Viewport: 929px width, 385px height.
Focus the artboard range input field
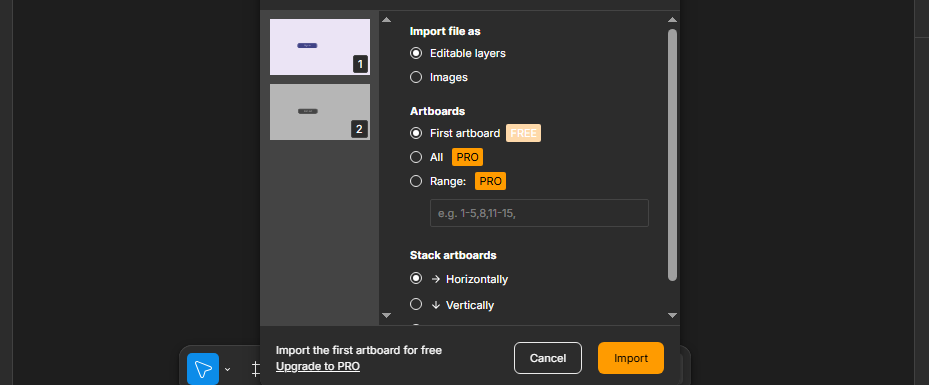[539, 213]
